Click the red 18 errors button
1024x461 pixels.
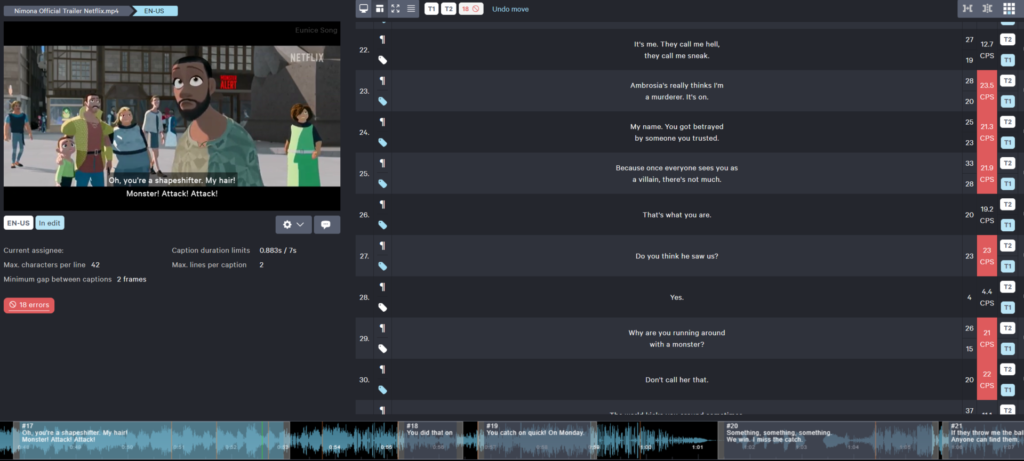pos(29,304)
